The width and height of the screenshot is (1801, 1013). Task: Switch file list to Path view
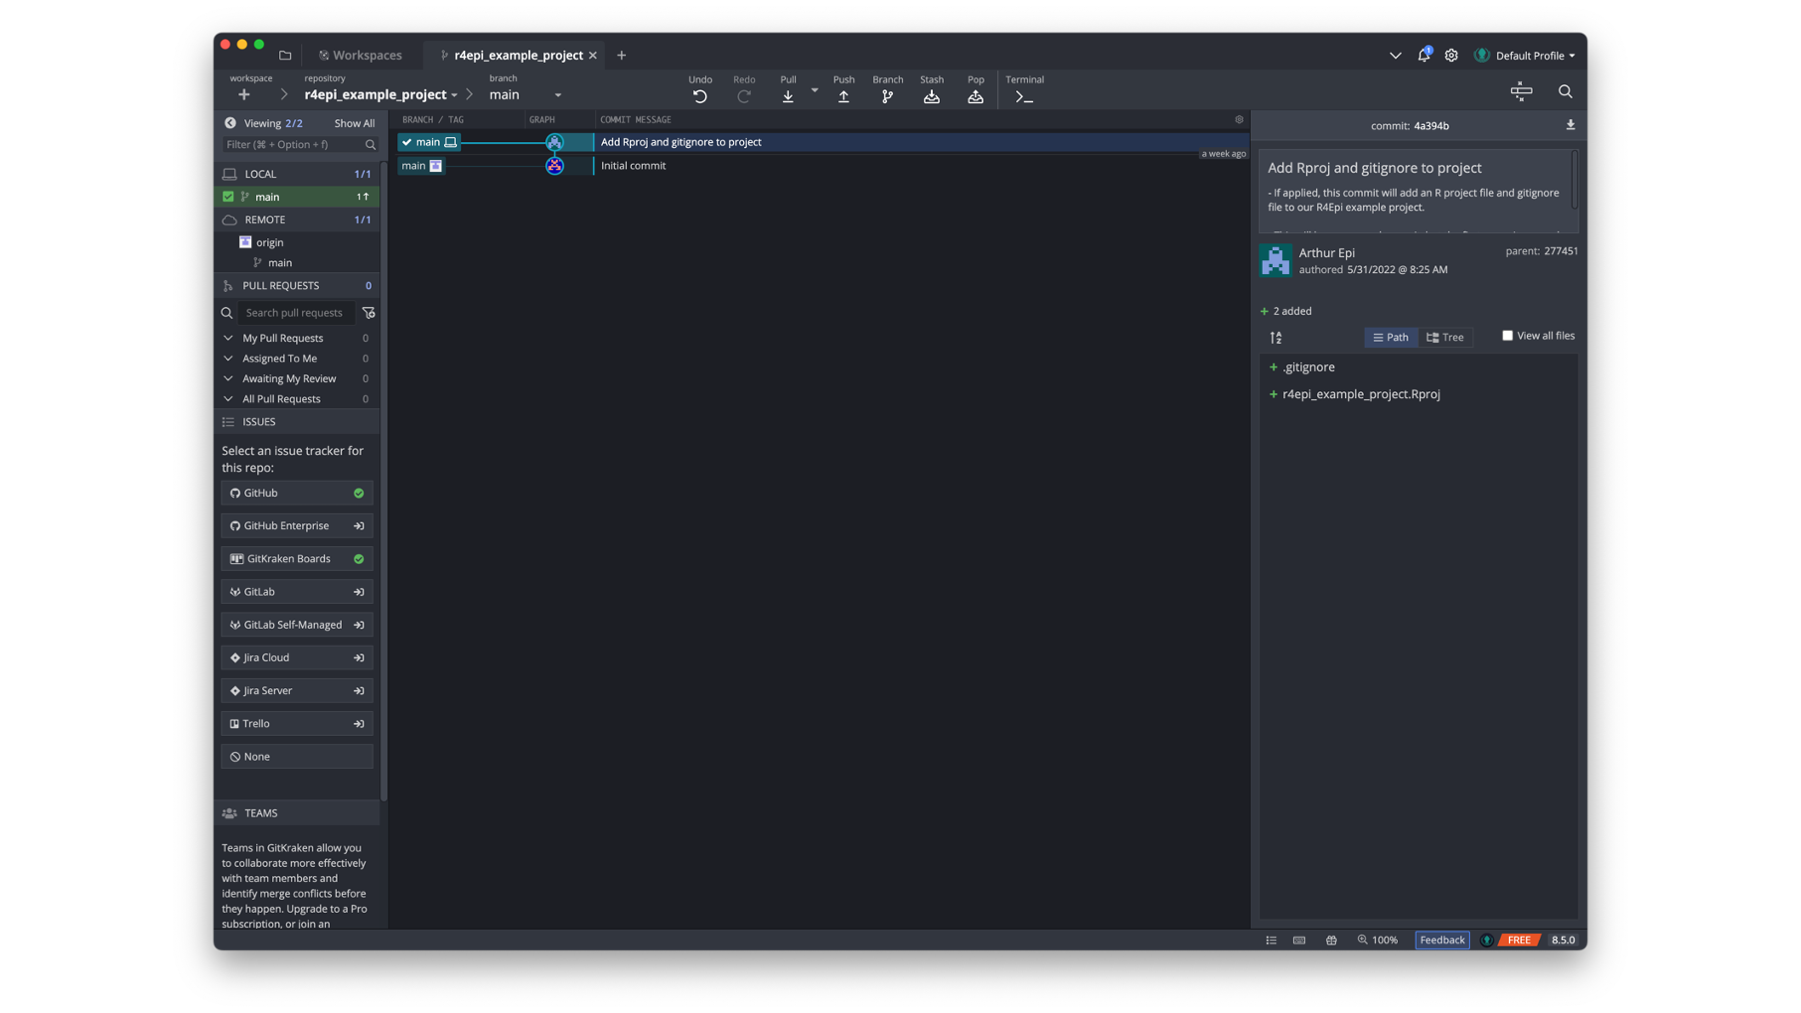coord(1390,338)
